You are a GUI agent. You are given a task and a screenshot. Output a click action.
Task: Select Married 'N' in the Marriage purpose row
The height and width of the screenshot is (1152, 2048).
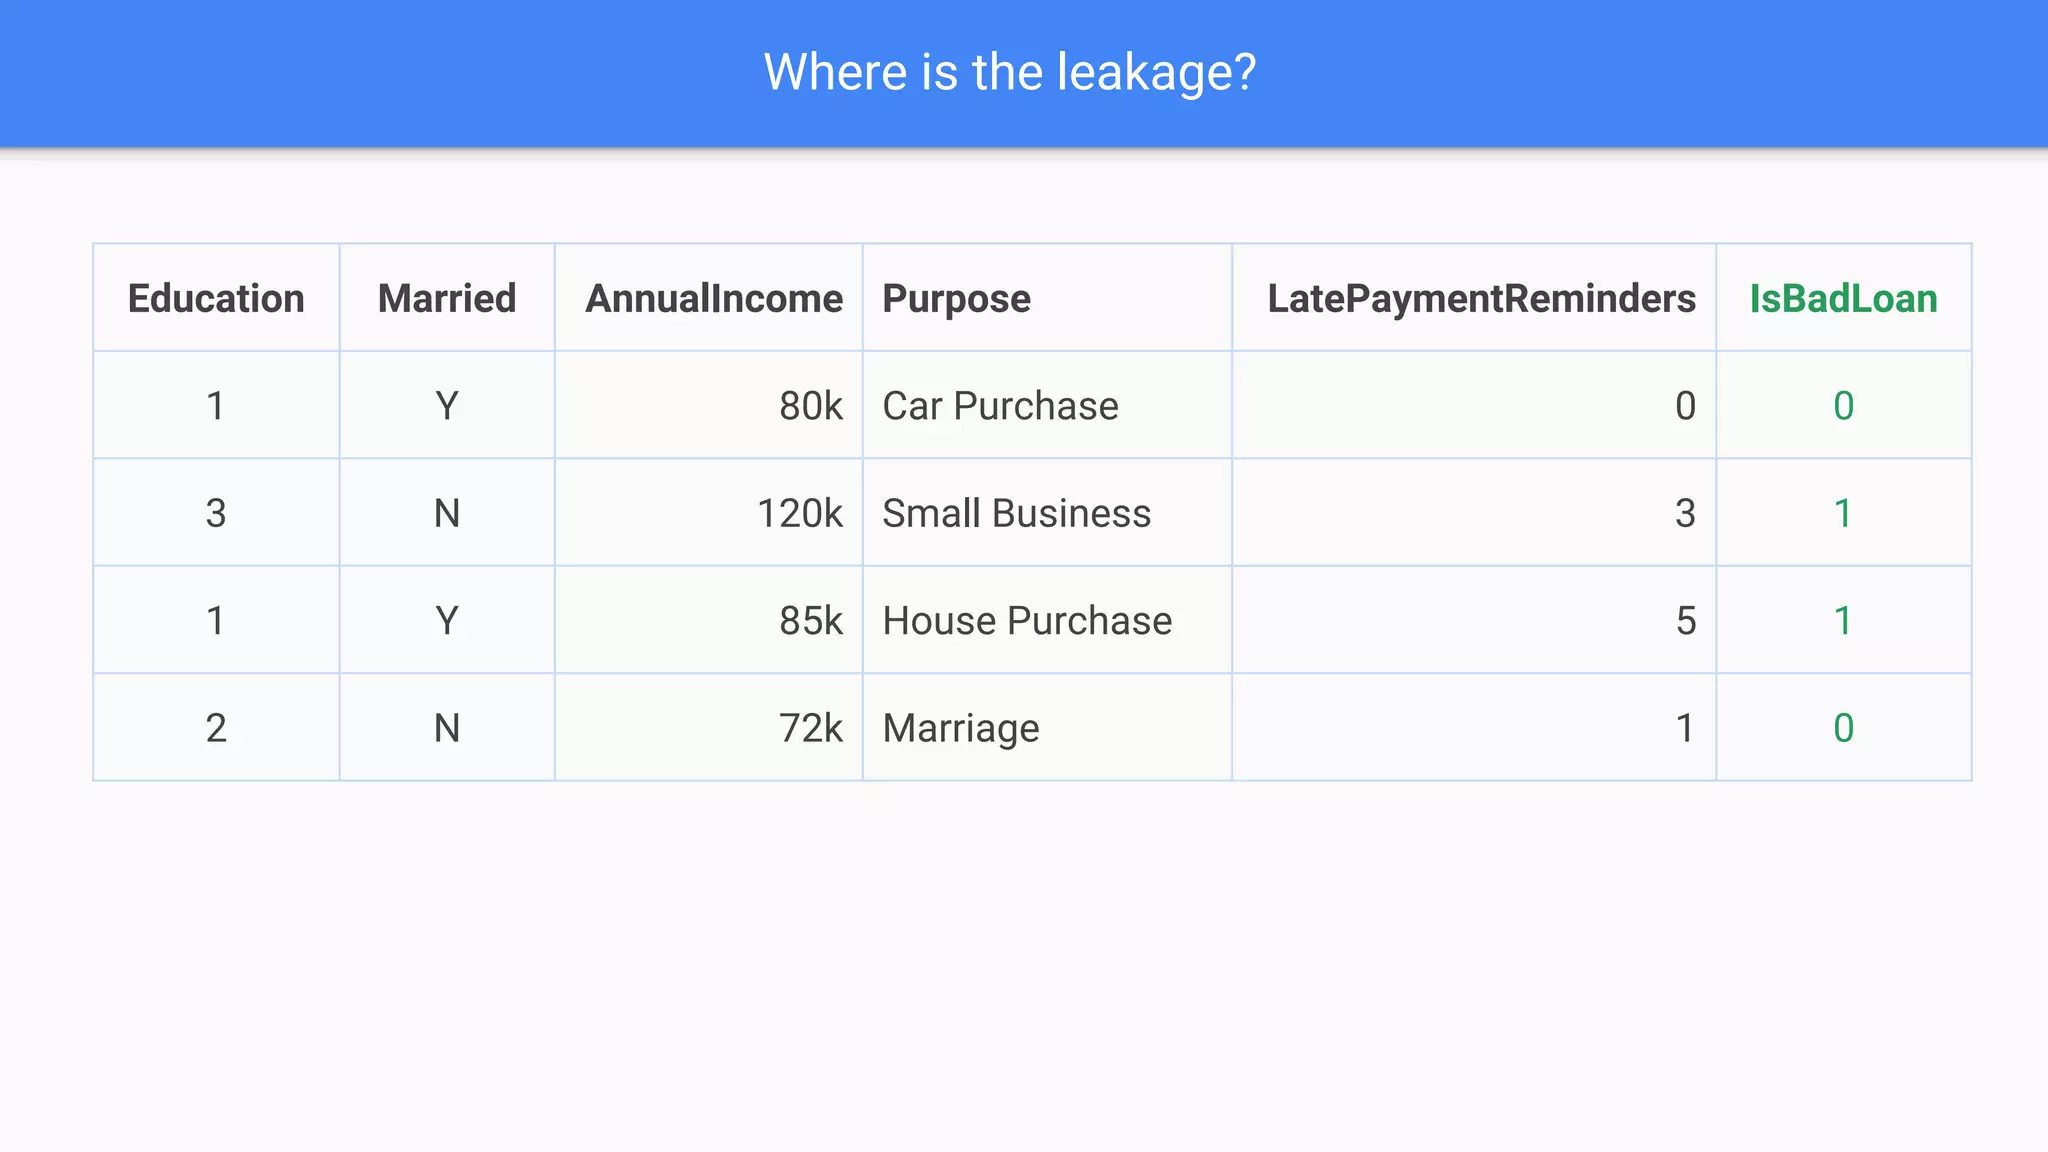[x=447, y=728]
